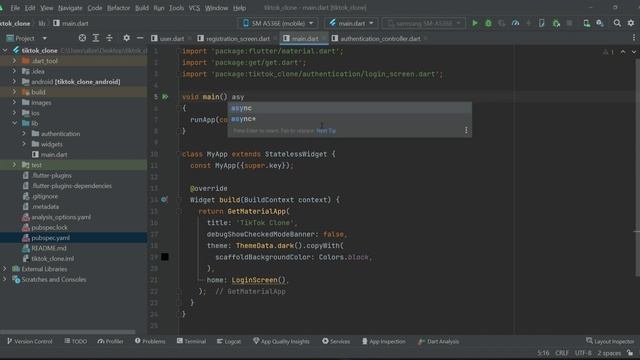Screen dimensions: 640x360
Task: Collapse the tiktok_clone root folder
Action: pyautogui.click(x=5, y=50)
